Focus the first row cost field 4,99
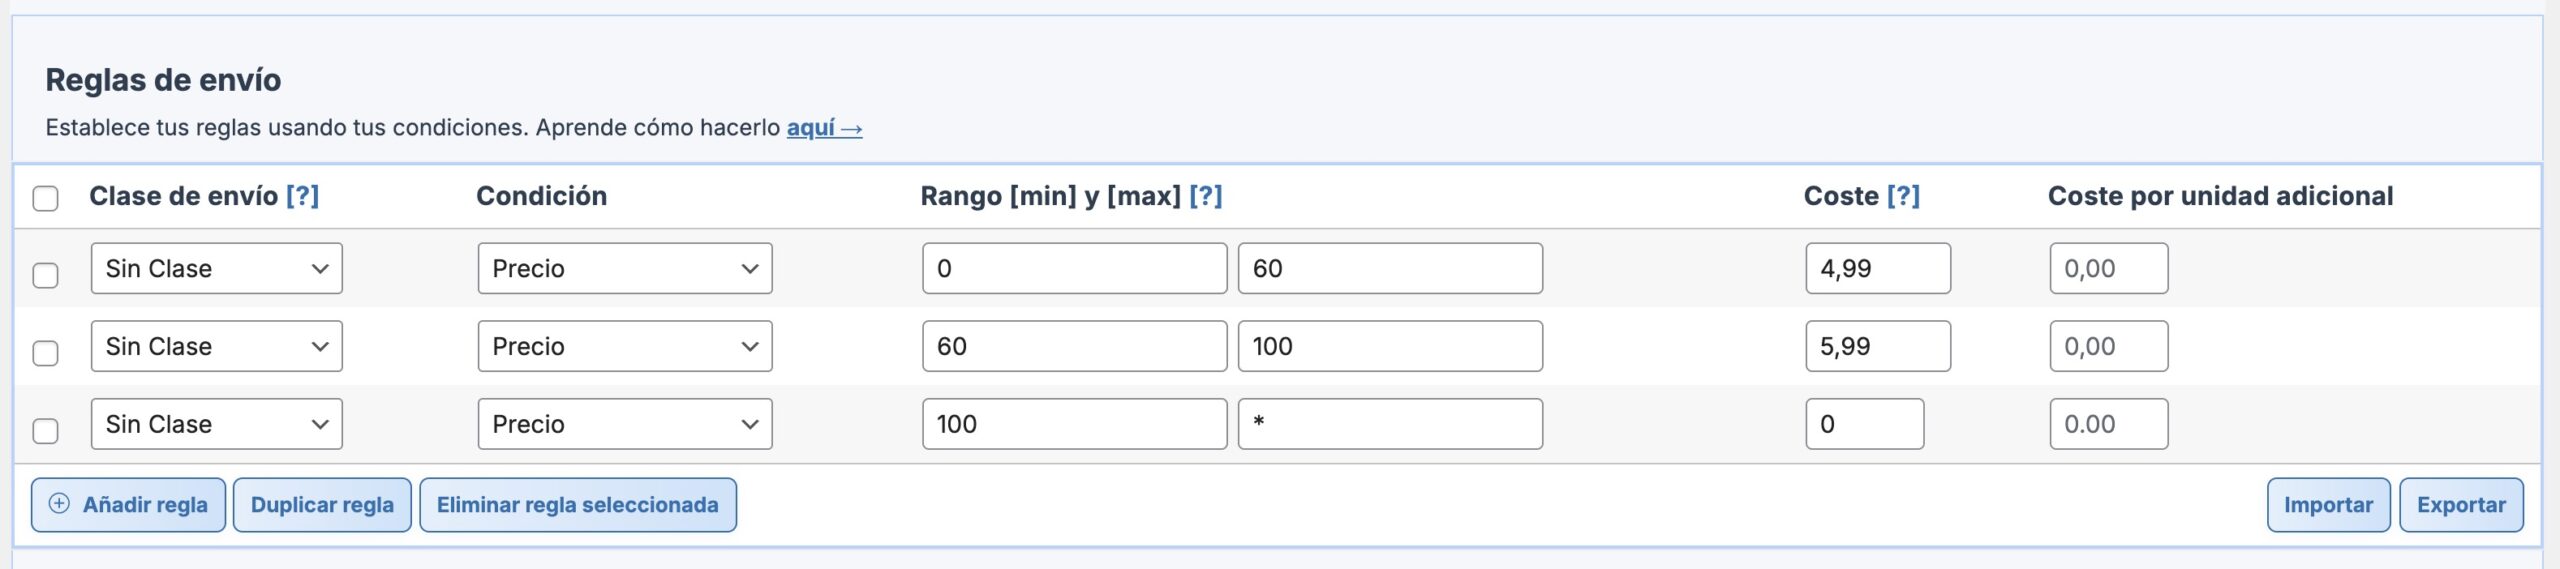Image resolution: width=2560 pixels, height=569 pixels. (1877, 268)
